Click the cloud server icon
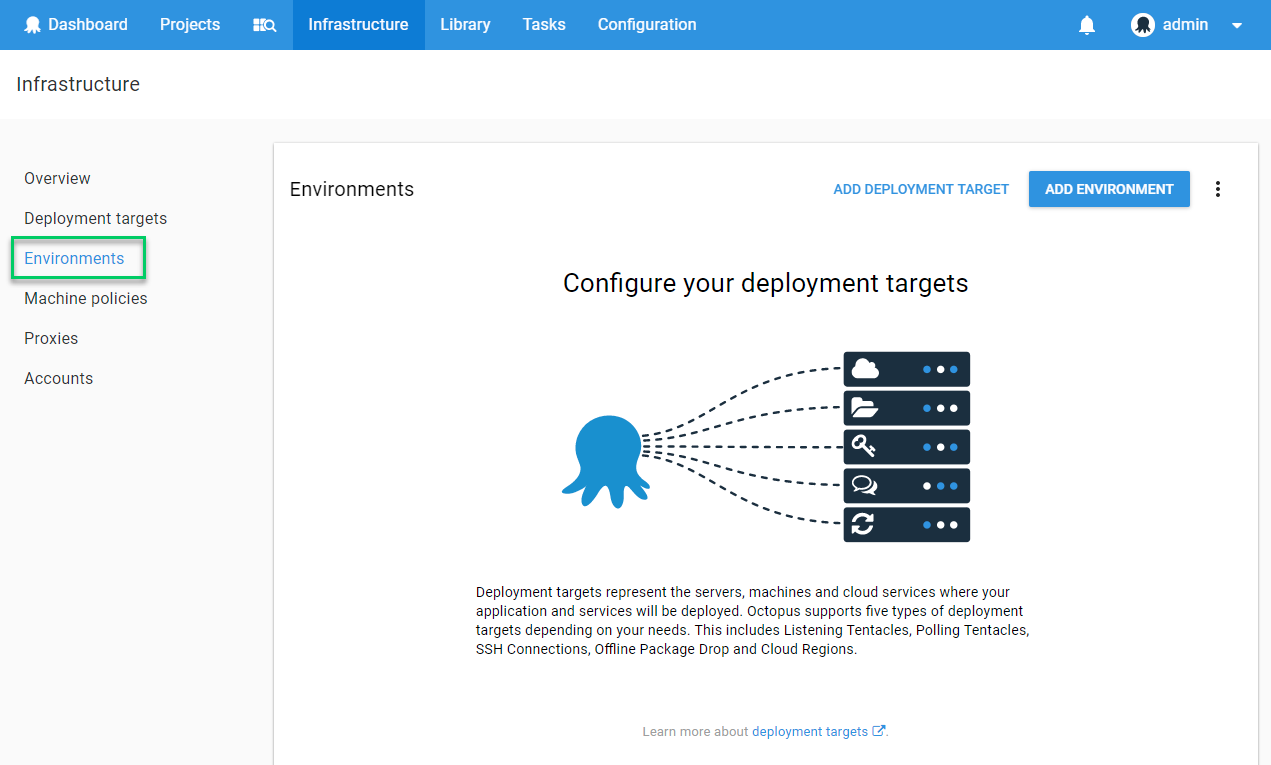1271x765 pixels. [865, 369]
